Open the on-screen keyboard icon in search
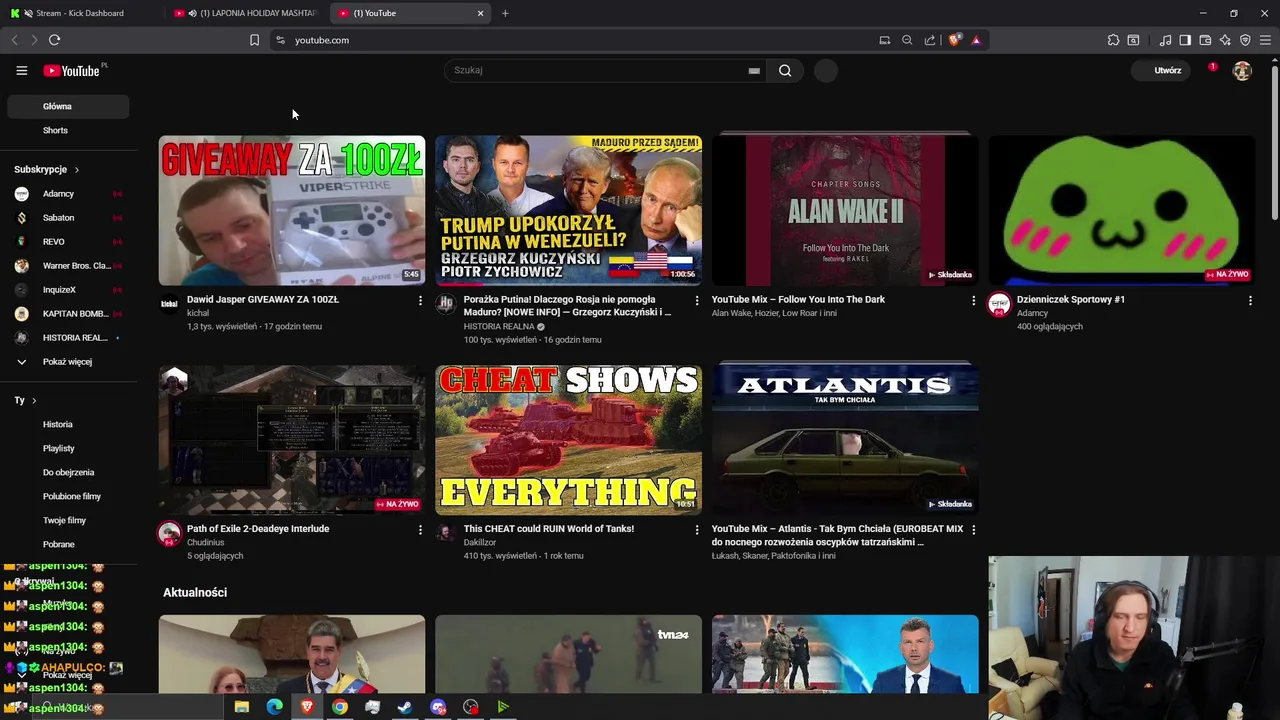The width and height of the screenshot is (1280, 720). tap(754, 71)
